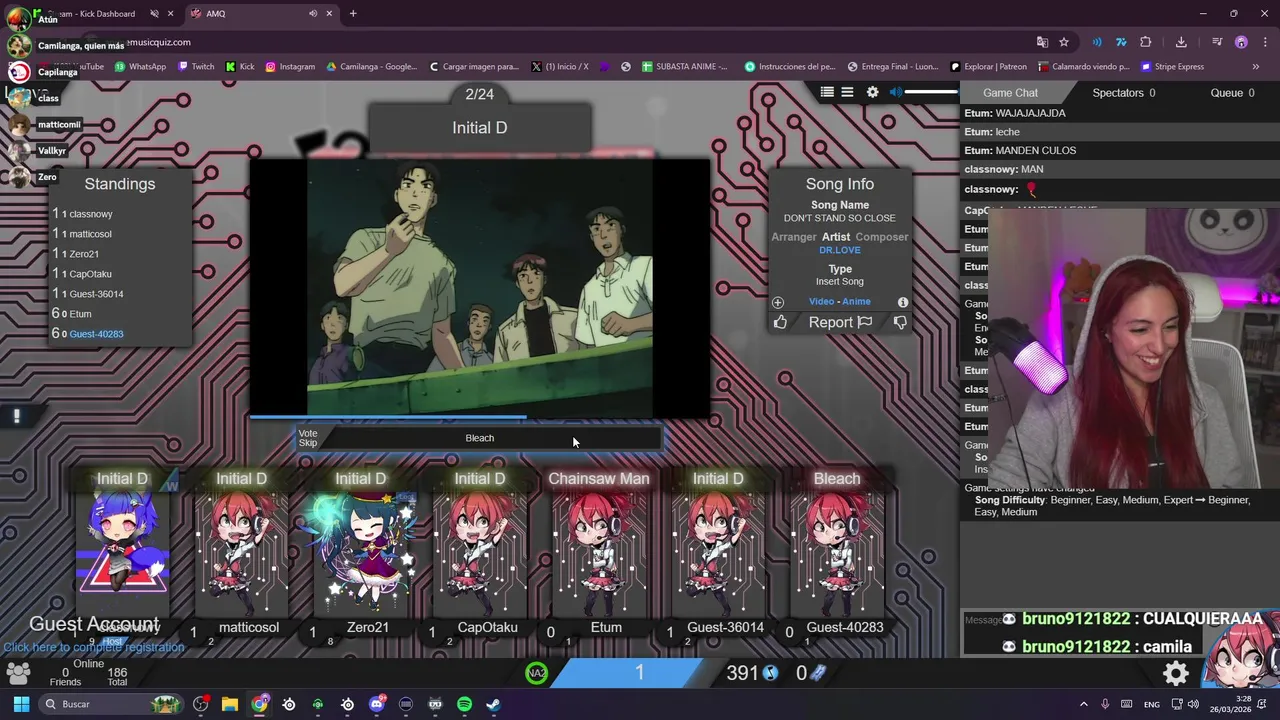
Task: Expand hidden system tray icons
Action: (x=1084, y=704)
